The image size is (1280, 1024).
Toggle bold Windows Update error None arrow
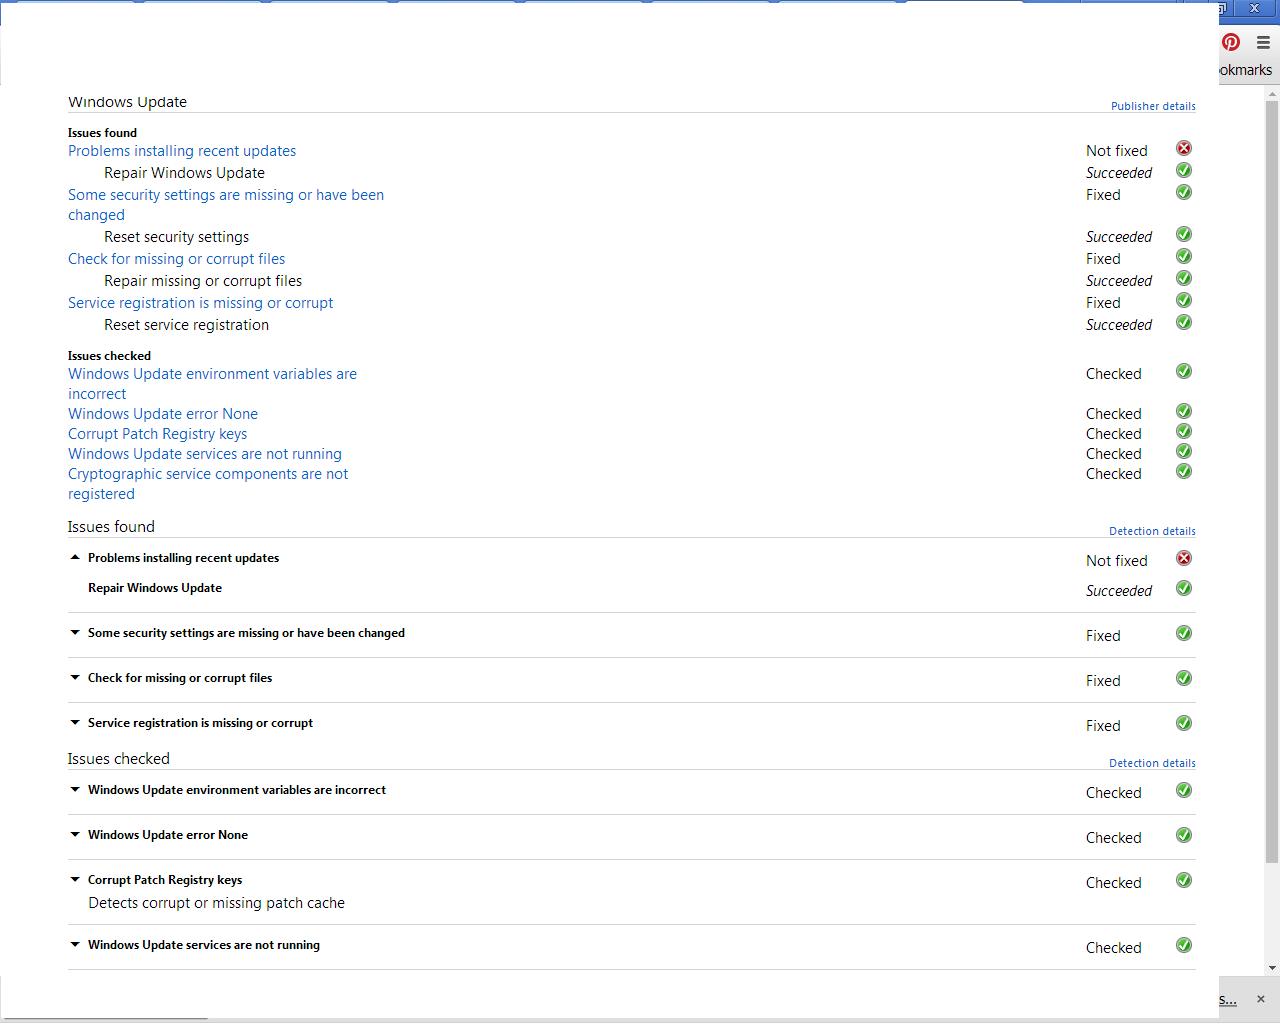coord(75,835)
